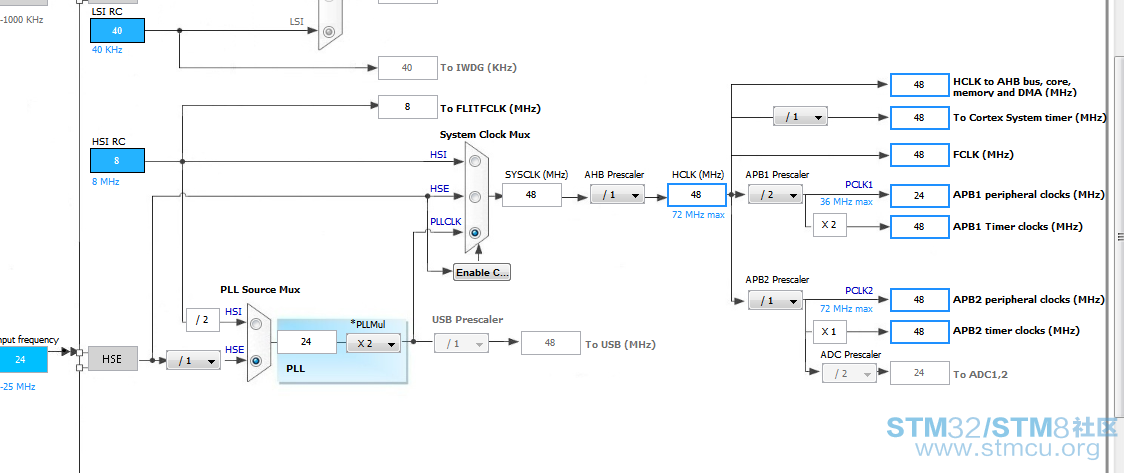Open the ADC Prescaler dropdown

pyautogui.click(x=849, y=373)
